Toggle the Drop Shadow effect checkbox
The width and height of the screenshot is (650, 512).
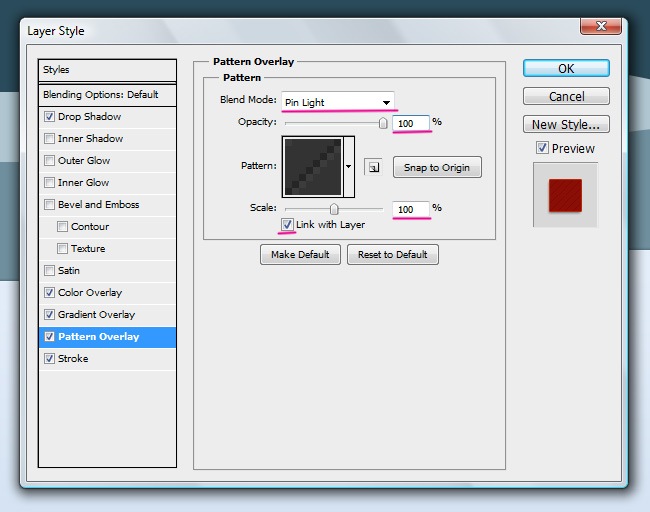[x=50, y=117]
